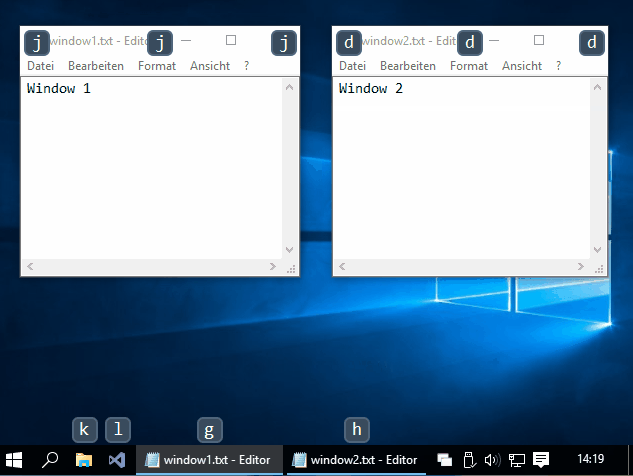This screenshot has width=633, height=476.
Task: Open File Explorer from the taskbar
Action: pos(85,460)
